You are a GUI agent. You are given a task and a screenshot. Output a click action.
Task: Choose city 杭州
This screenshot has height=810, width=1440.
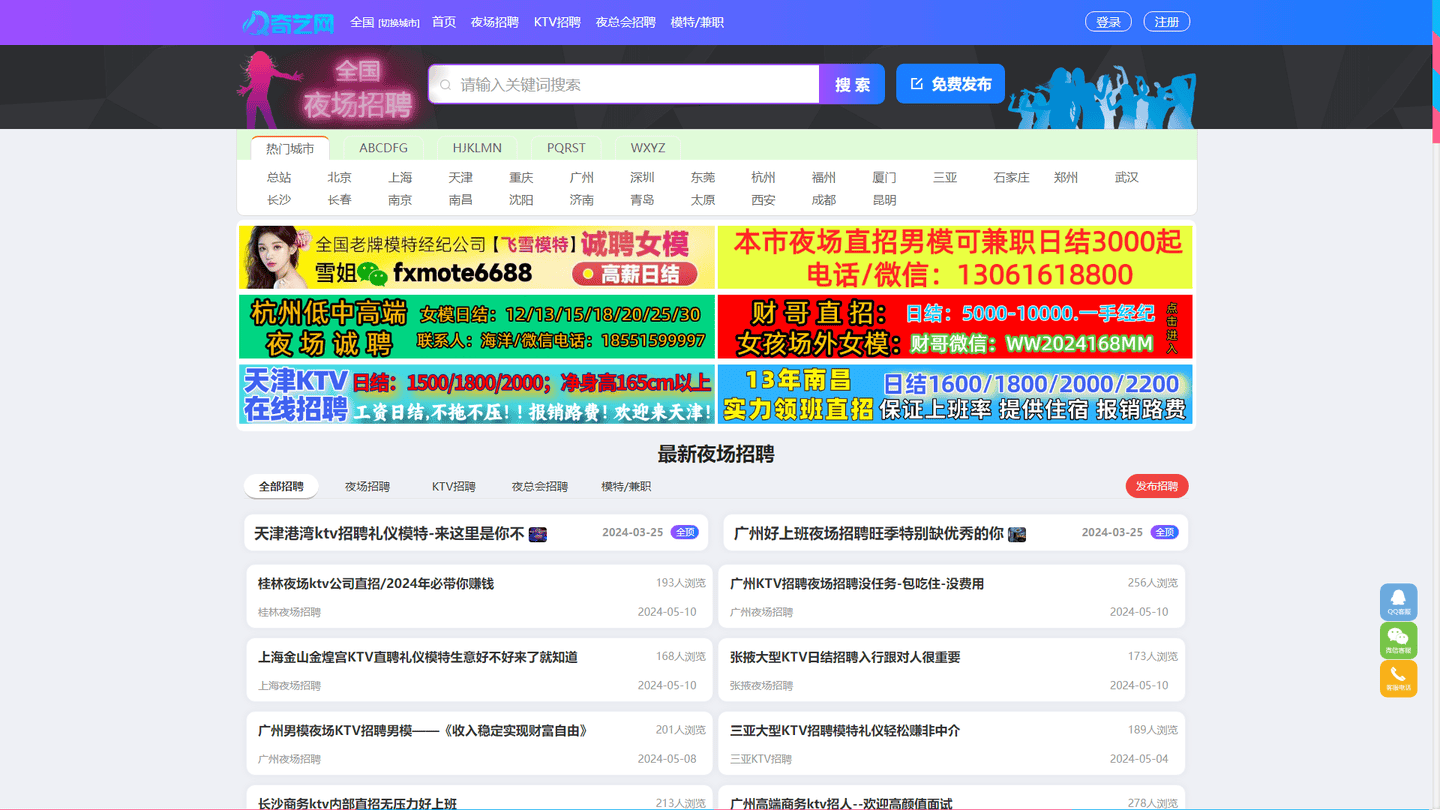pyautogui.click(x=763, y=177)
